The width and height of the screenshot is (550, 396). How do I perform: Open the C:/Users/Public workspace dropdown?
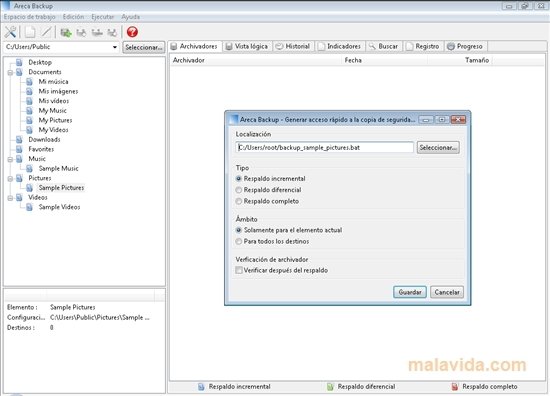click(115, 47)
